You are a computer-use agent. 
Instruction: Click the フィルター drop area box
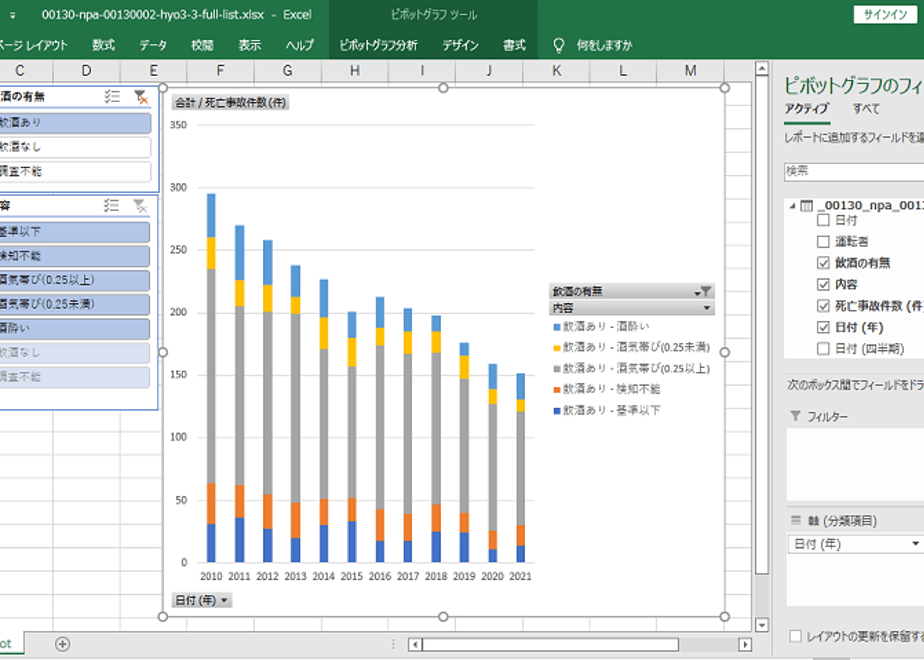pos(855,464)
